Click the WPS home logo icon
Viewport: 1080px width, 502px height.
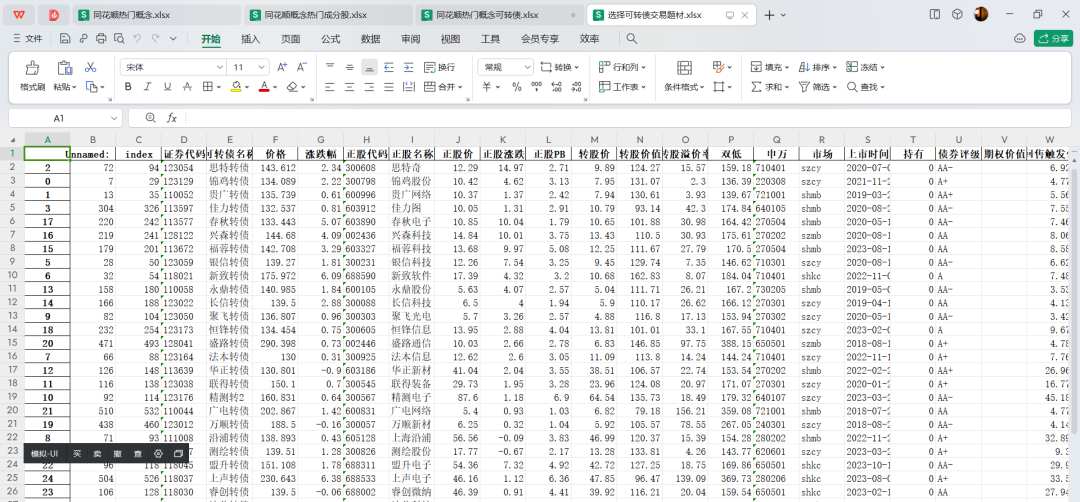21,14
